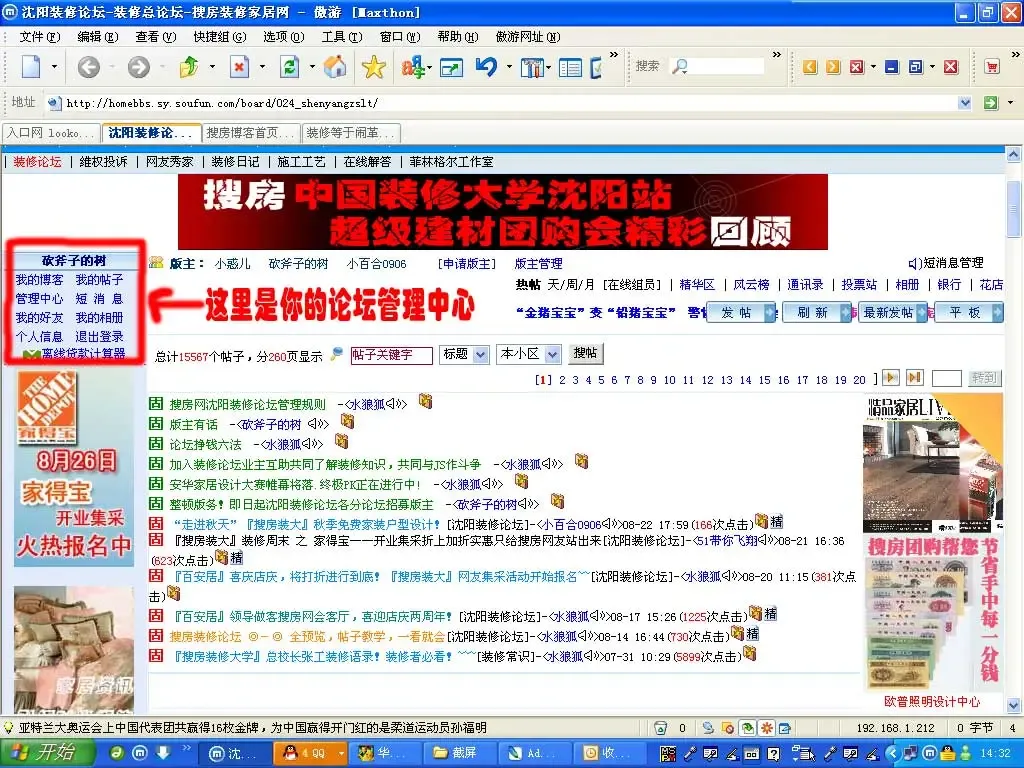Click the status bar popup-blocker counter icon
This screenshot has height=768, width=1024.
(x=660, y=728)
